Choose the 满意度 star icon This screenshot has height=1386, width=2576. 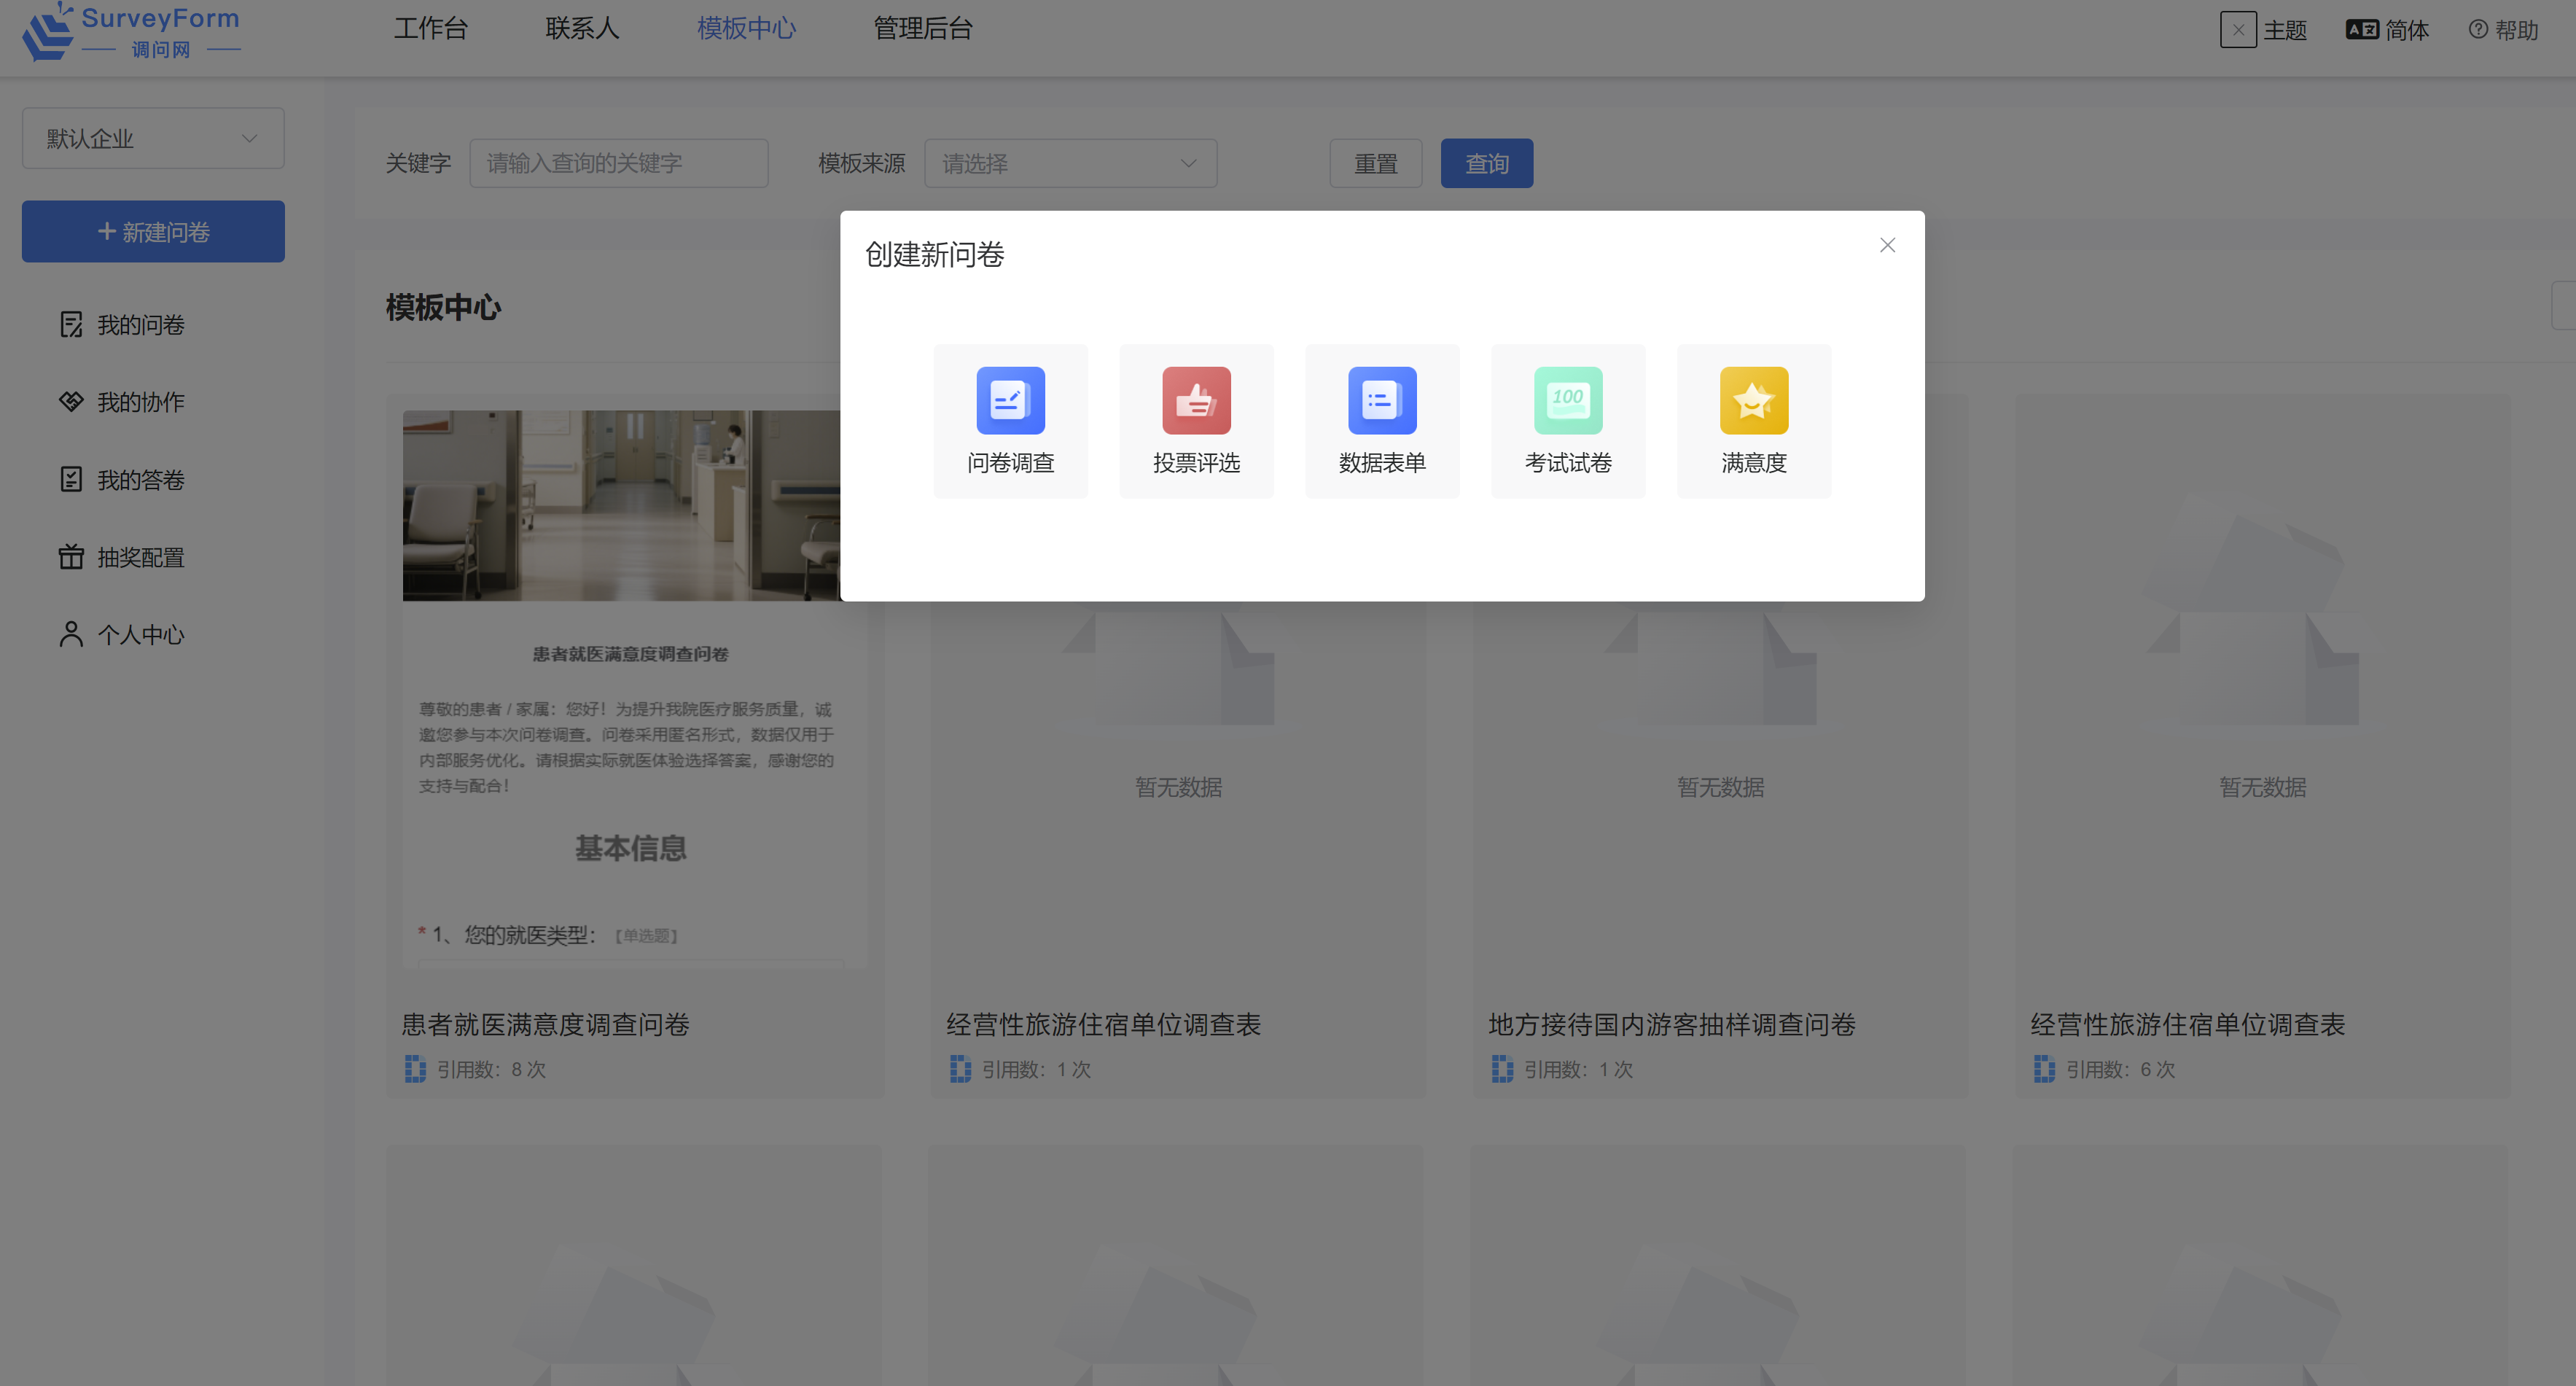pos(1753,401)
